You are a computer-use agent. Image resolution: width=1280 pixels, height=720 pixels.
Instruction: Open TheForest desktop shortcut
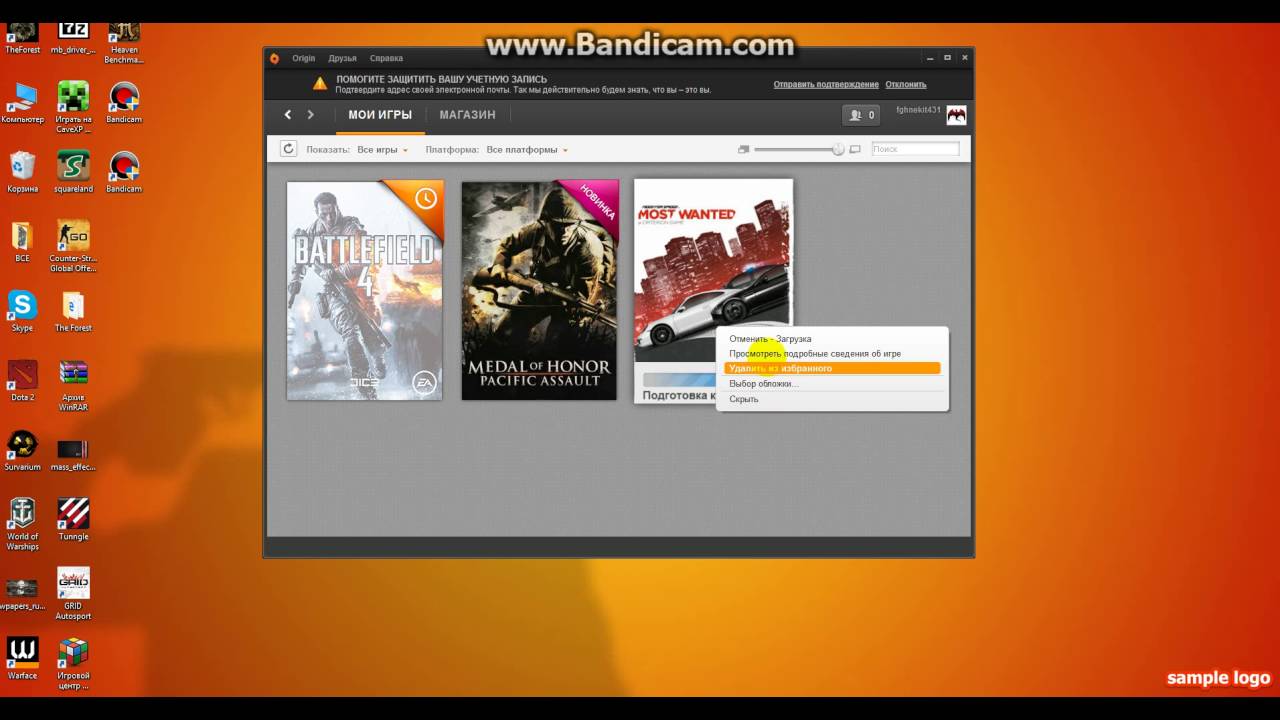pos(22,38)
